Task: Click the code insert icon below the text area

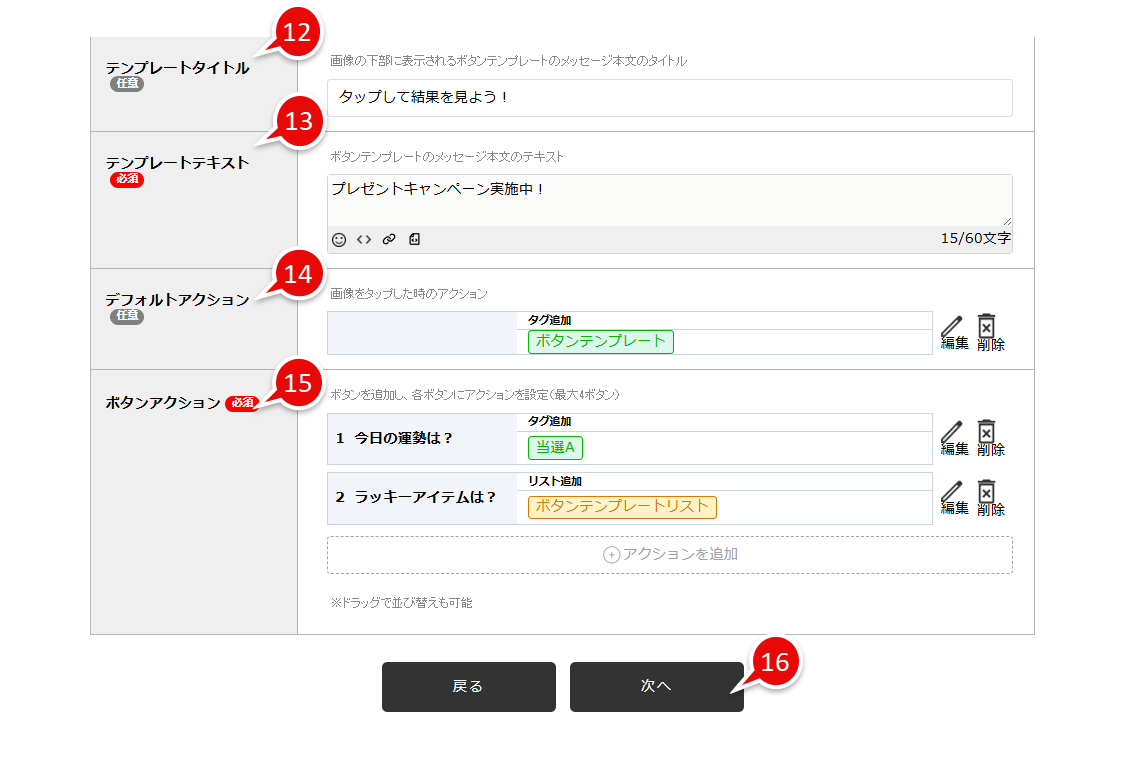Action: click(363, 239)
